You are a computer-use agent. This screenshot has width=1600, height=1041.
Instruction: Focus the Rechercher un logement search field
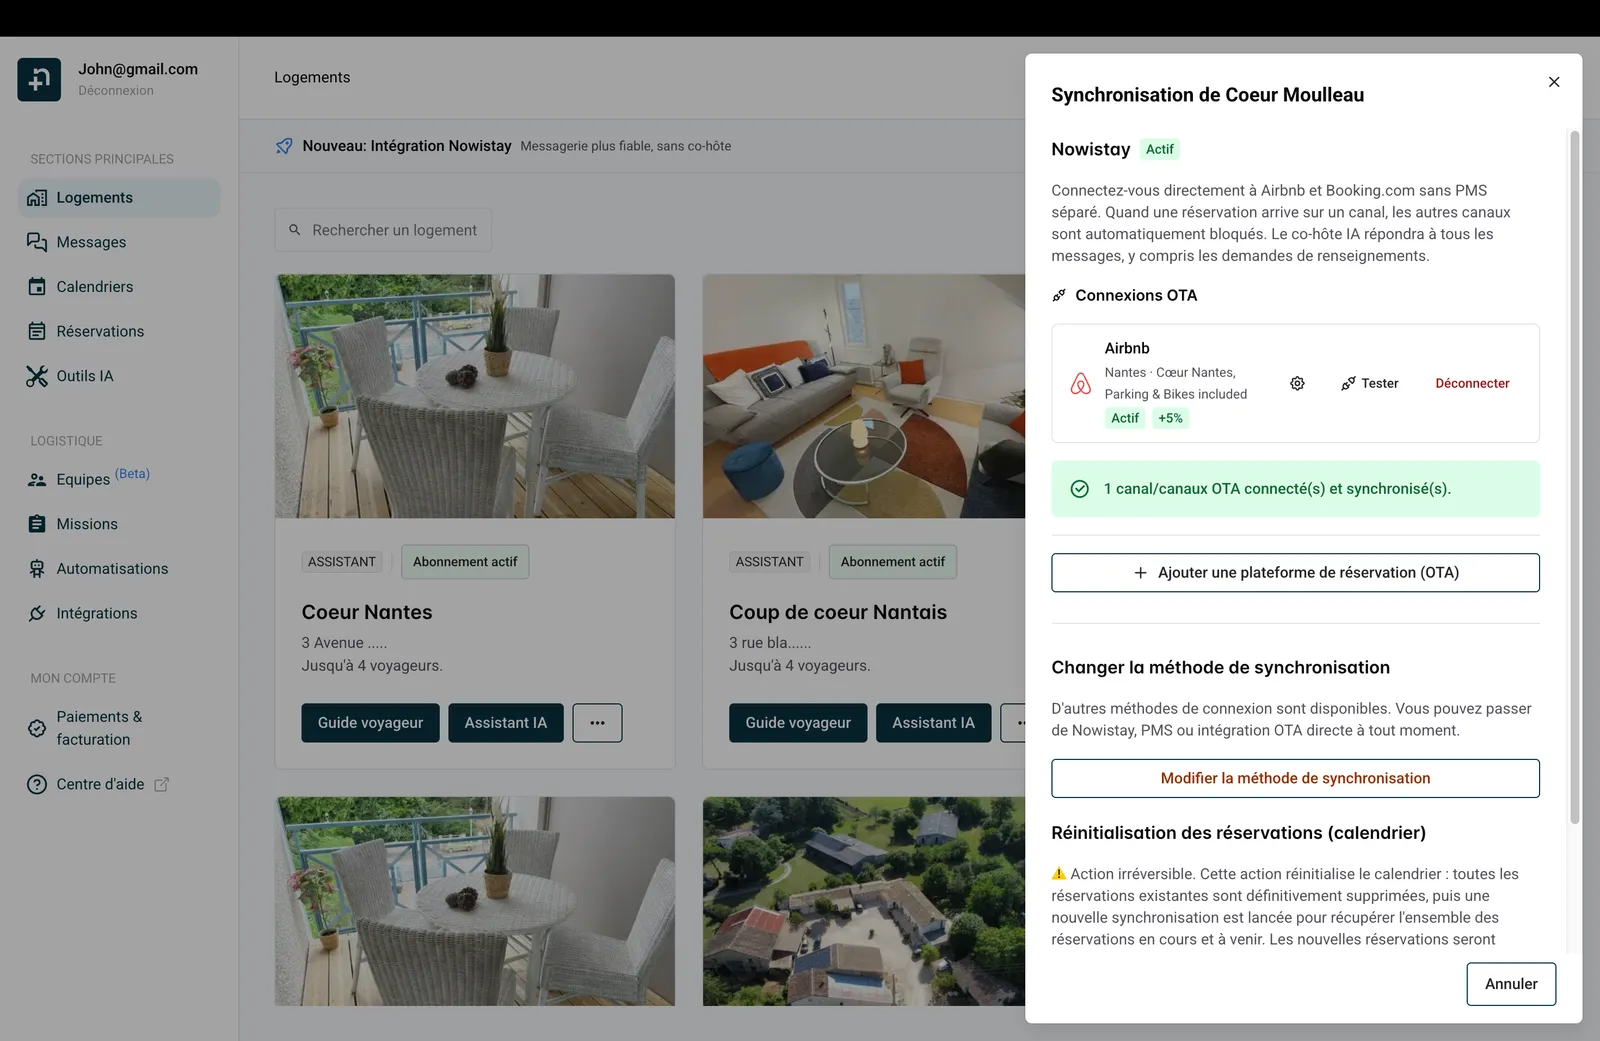click(383, 230)
